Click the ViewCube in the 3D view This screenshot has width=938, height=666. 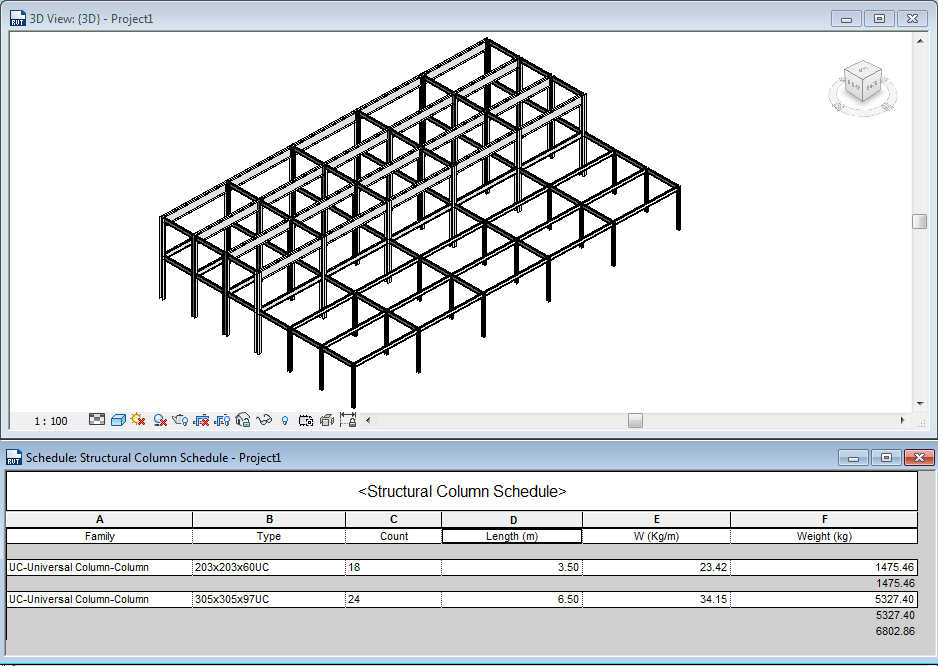coord(863,83)
